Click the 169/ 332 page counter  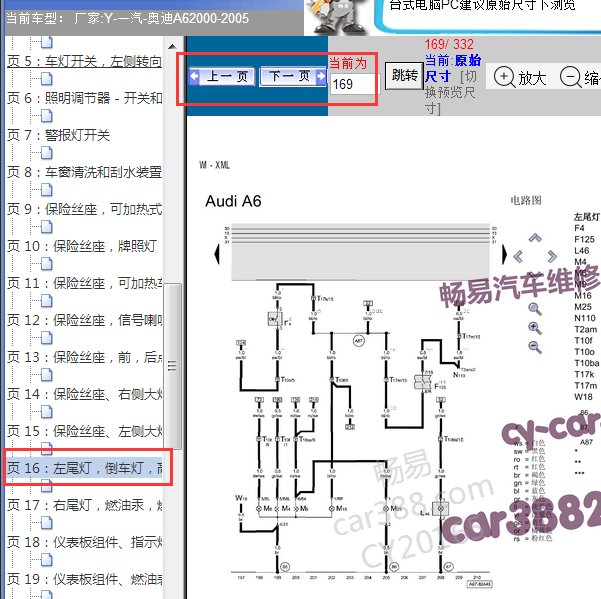pyautogui.click(x=449, y=44)
